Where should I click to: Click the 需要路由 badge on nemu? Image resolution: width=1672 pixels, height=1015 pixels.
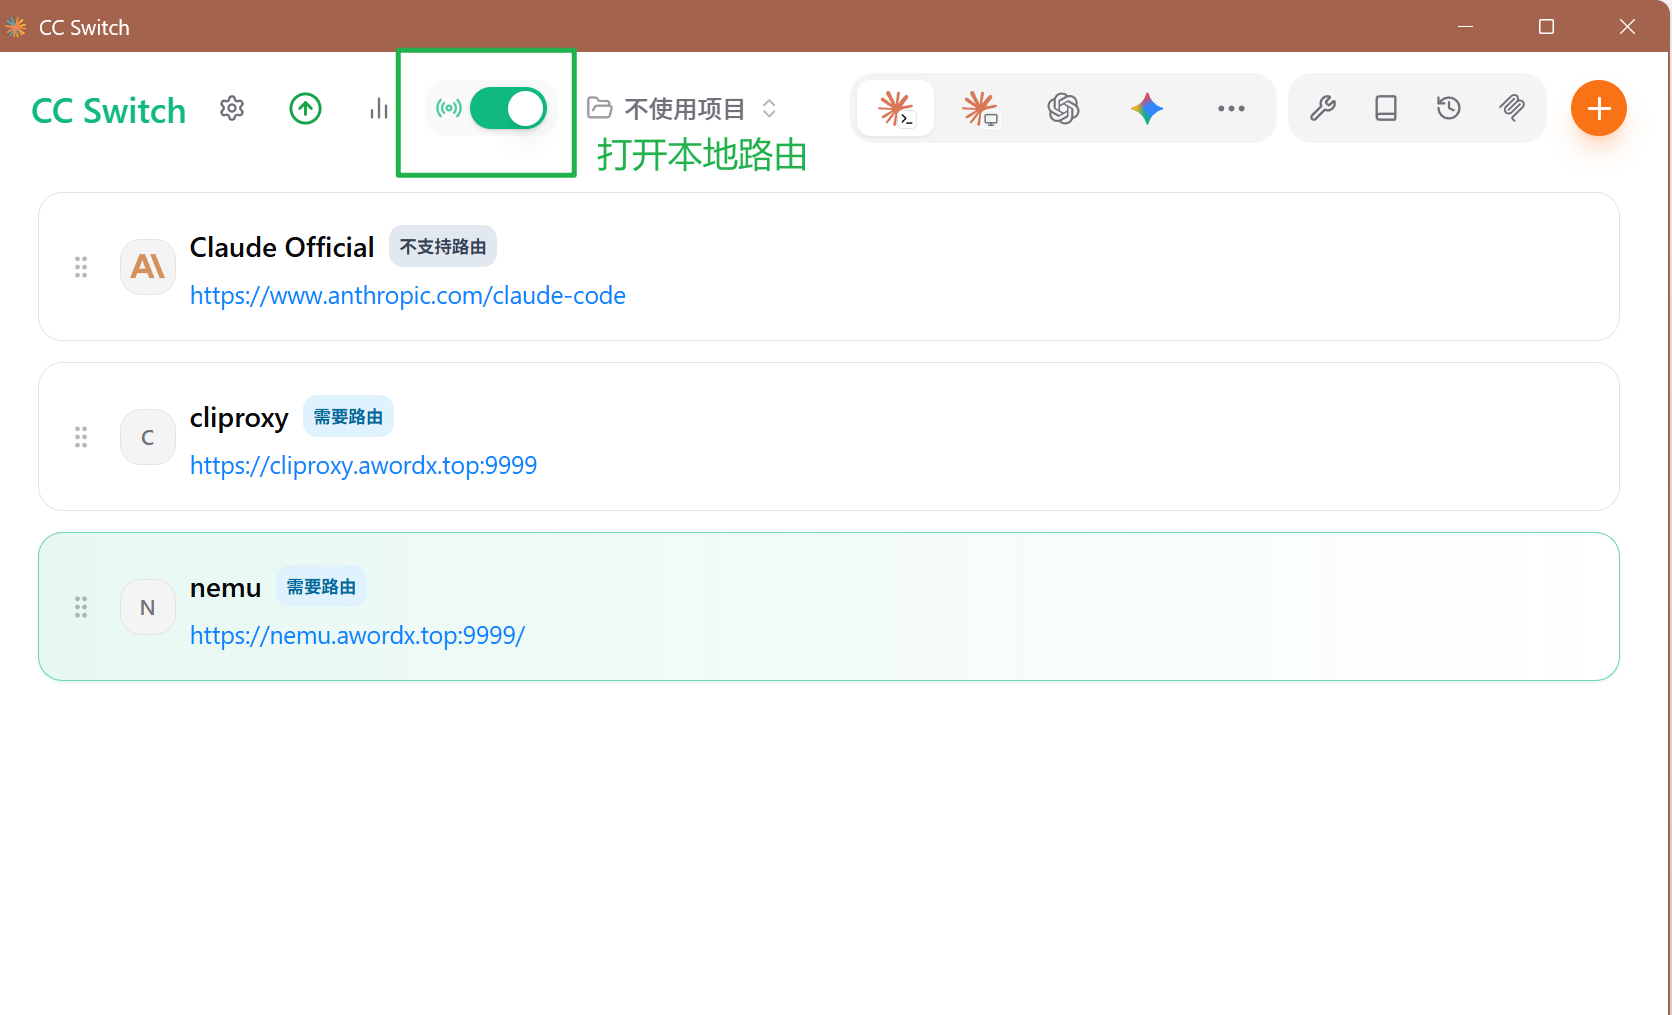coord(321,587)
